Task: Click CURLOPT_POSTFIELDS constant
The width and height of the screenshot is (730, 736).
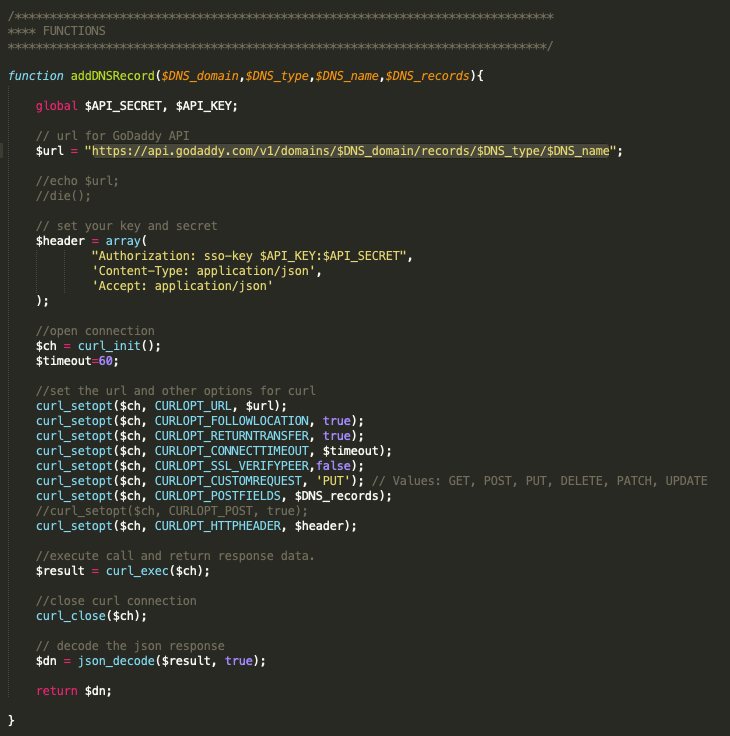Action: point(218,496)
